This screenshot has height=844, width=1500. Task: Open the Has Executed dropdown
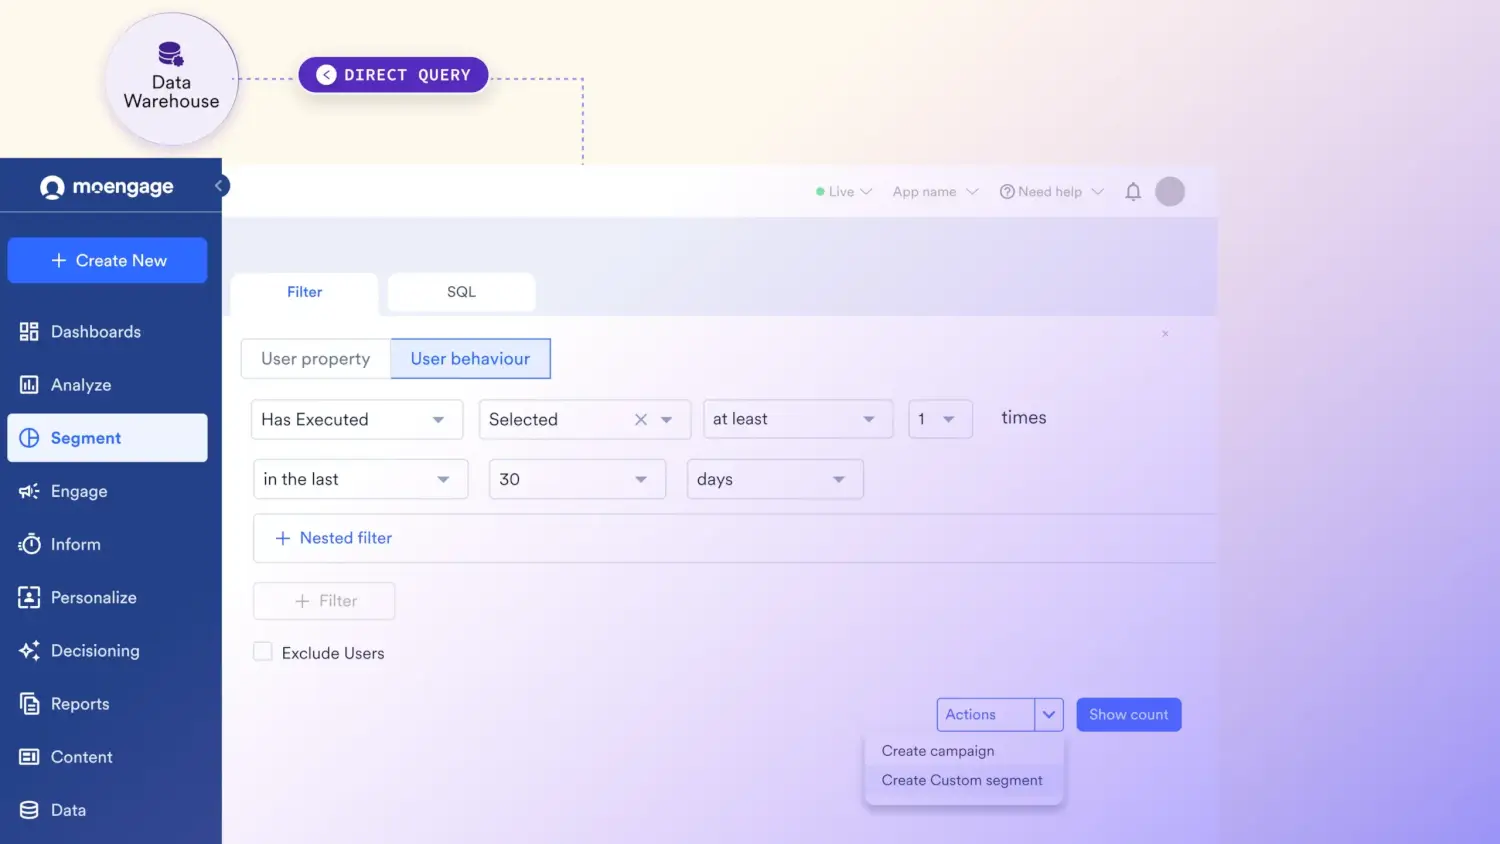357,420
